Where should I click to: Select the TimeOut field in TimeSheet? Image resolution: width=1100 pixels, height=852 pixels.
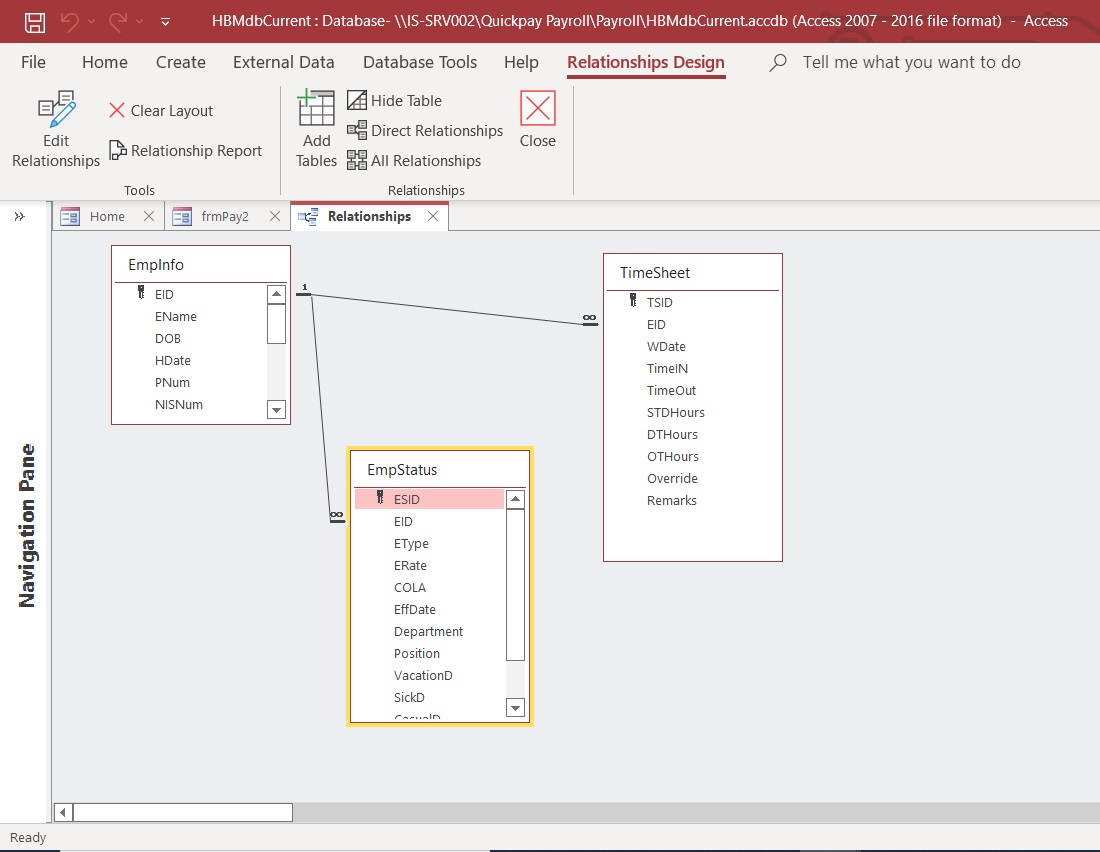click(x=671, y=390)
